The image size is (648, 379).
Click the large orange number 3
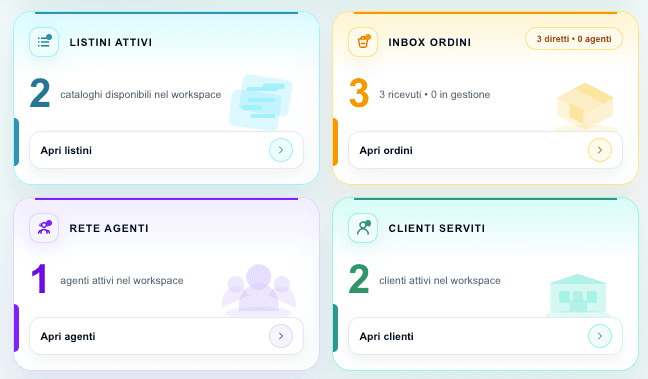click(x=359, y=93)
